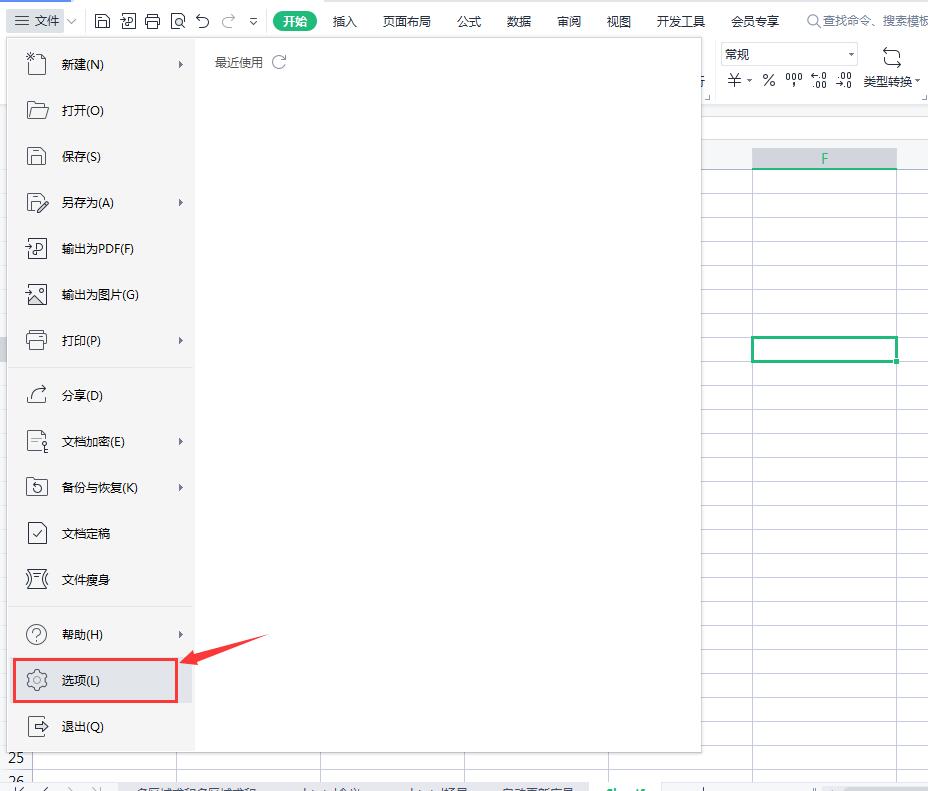Viewport: 928px width, 791px height.
Task: Expand the 类型转换 dropdown arrow
Action: pos(917,81)
